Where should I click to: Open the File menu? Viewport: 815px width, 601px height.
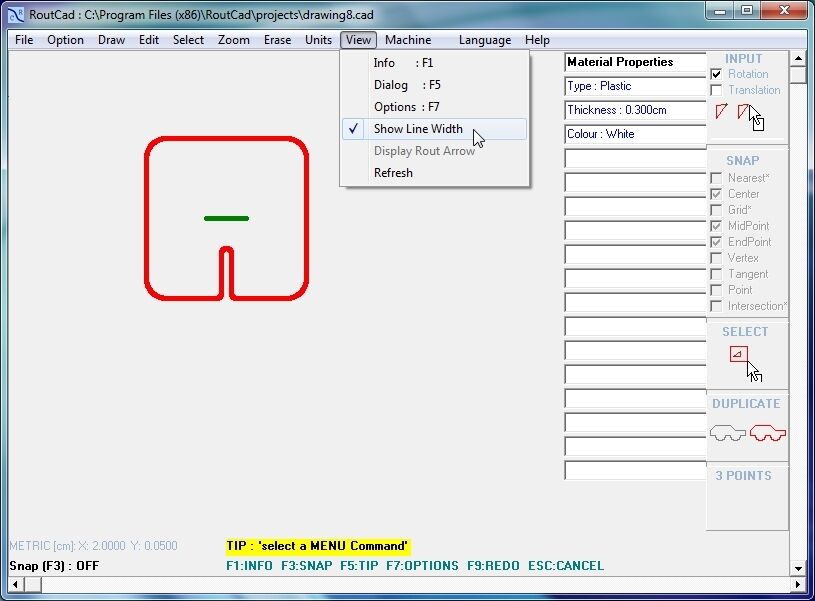tap(24, 40)
